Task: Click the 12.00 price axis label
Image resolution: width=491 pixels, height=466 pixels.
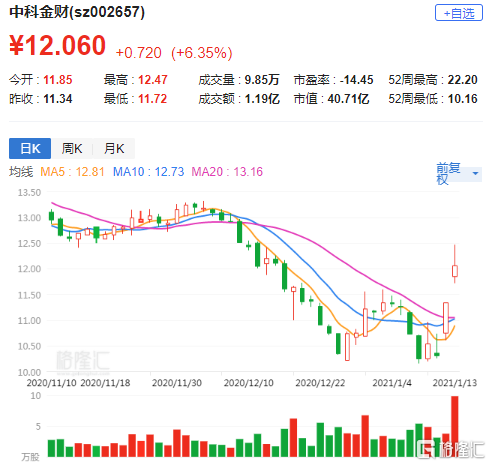Action: tap(29, 269)
